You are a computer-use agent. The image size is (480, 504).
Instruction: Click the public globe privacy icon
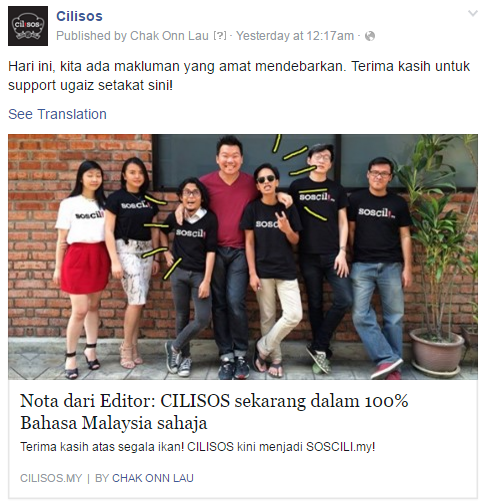[370, 36]
